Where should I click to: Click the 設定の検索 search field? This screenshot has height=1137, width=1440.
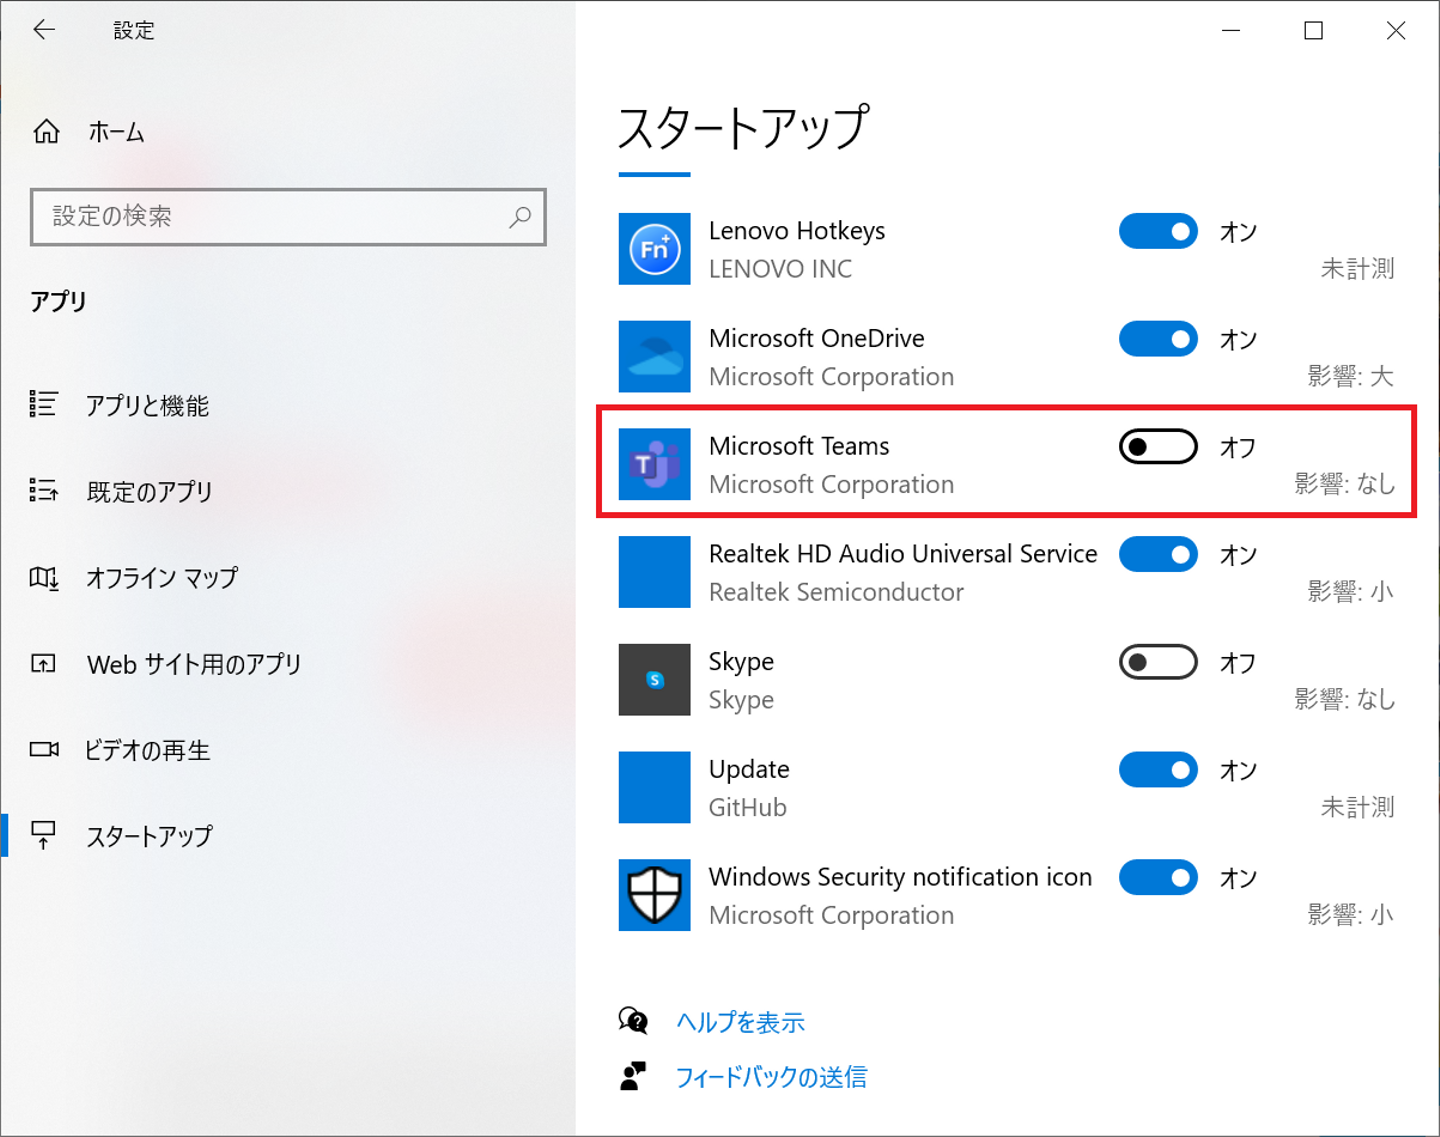(270, 217)
